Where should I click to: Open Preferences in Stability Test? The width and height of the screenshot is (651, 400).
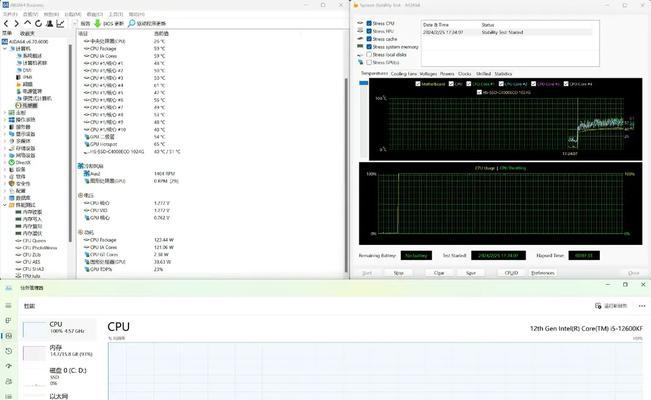pyautogui.click(x=543, y=273)
